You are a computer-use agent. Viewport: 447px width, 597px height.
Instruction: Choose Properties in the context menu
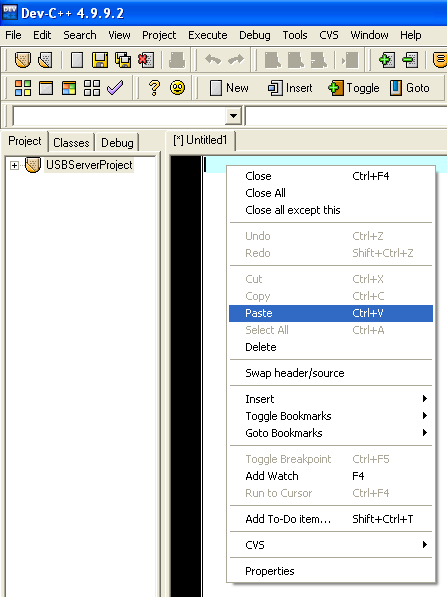331,571
